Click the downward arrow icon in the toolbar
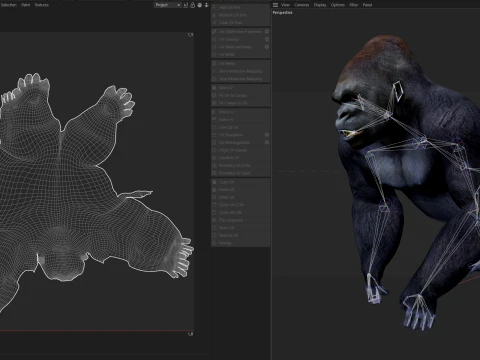The image size is (480, 360). click(x=207, y=5)
